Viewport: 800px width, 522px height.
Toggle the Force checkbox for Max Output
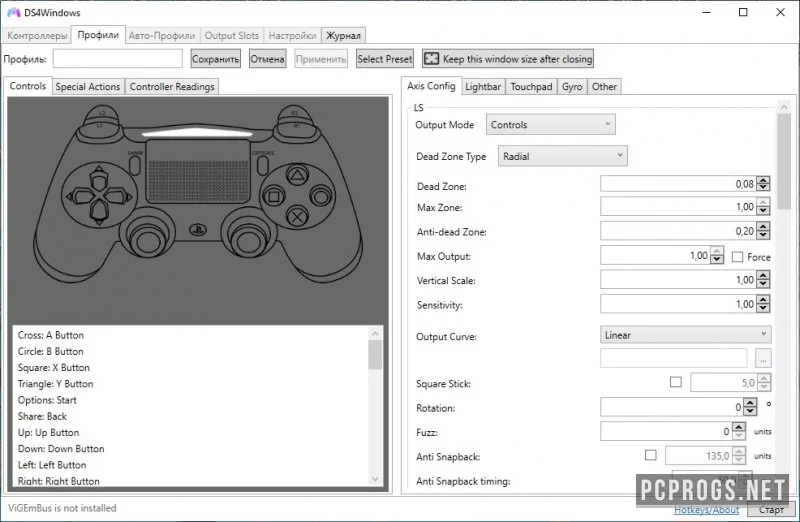pyautogui.click(x=737, y=257)
